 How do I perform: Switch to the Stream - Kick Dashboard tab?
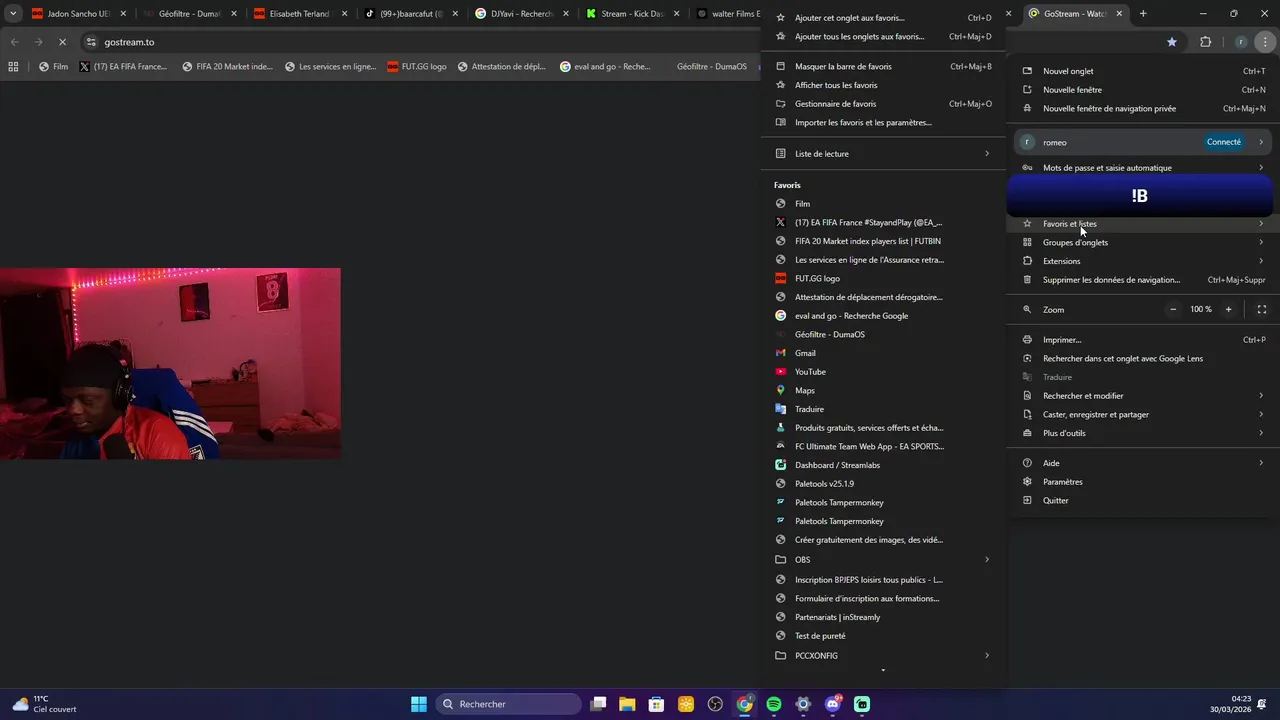pos(631,14)
